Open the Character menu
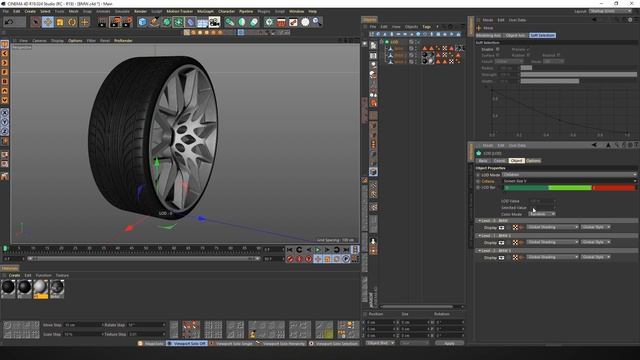 click(226, 11)
